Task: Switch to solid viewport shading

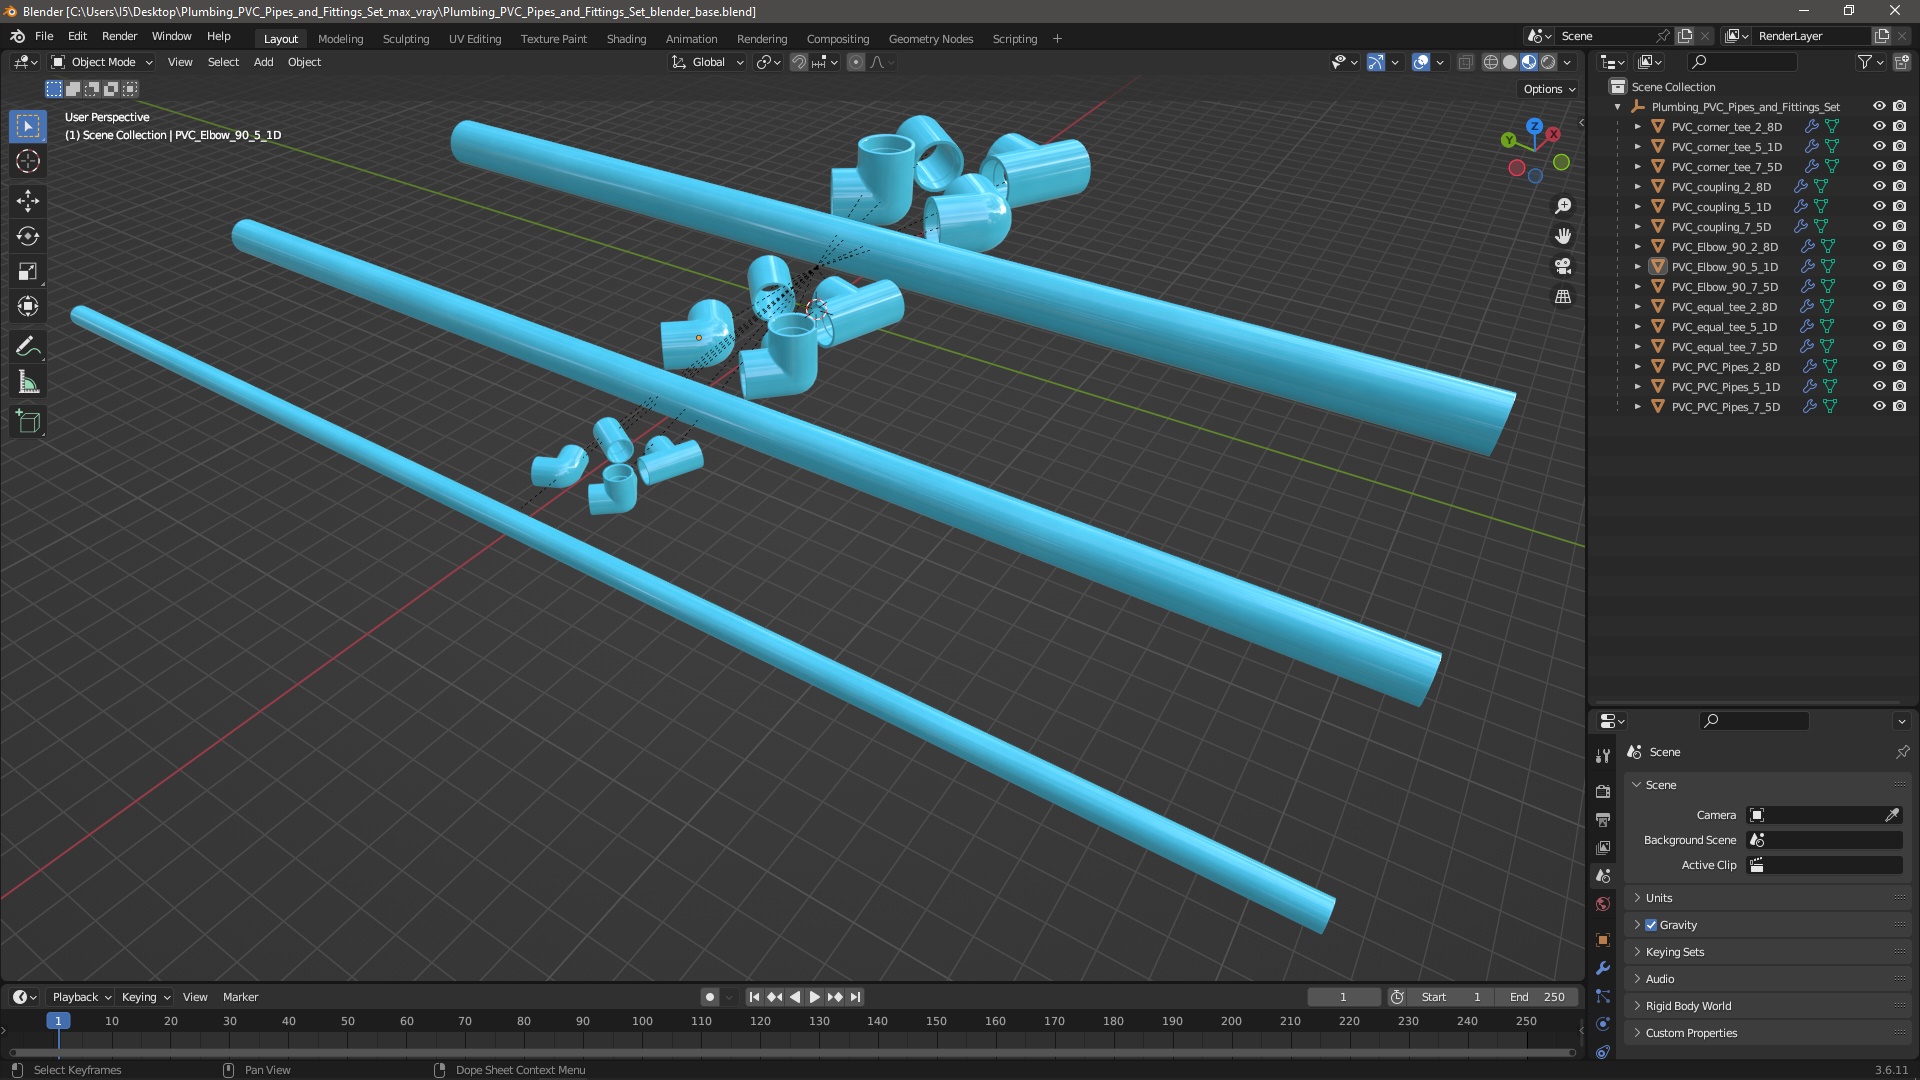Action: [1510, 62]
